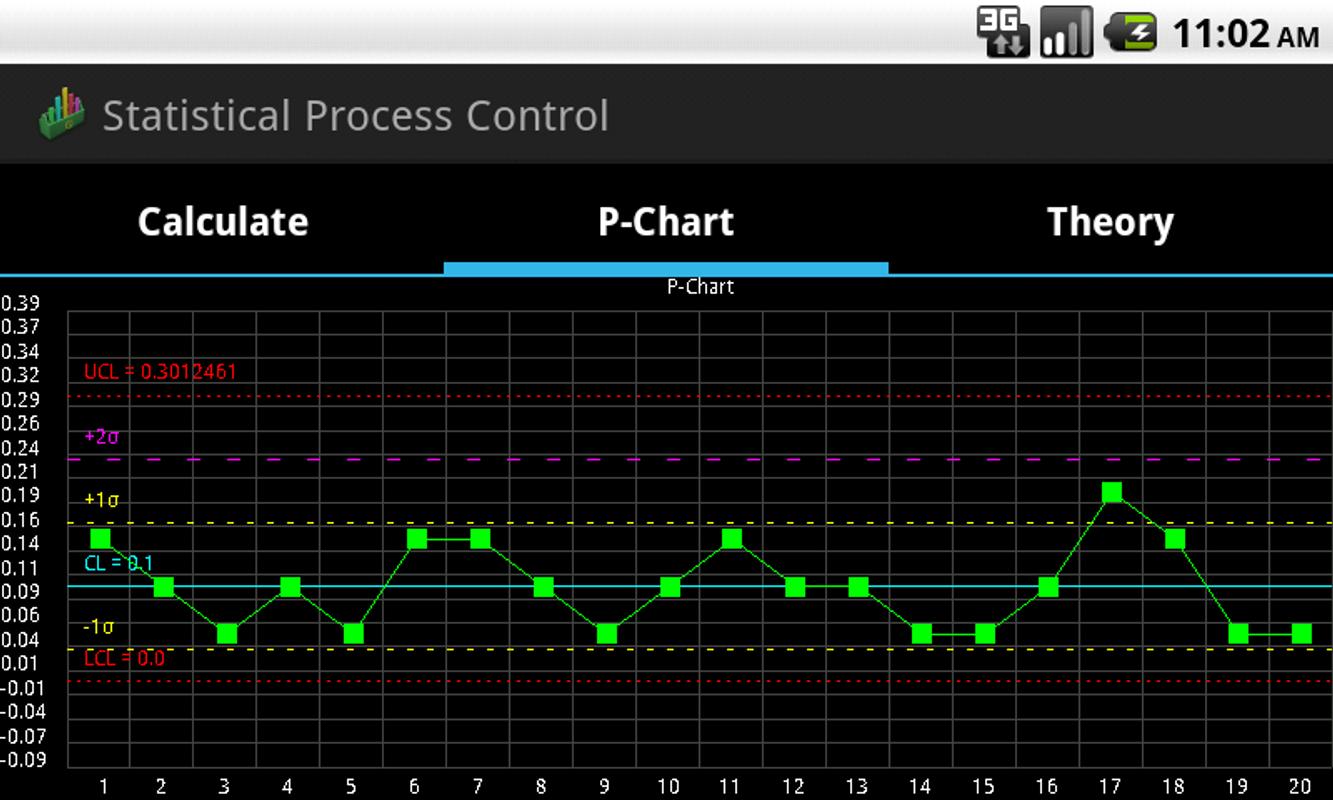The width and height of the screenshot is (1333, 800).
Task: Click the +1σ label
Action: pyautogui.click(x=101, y=500)
